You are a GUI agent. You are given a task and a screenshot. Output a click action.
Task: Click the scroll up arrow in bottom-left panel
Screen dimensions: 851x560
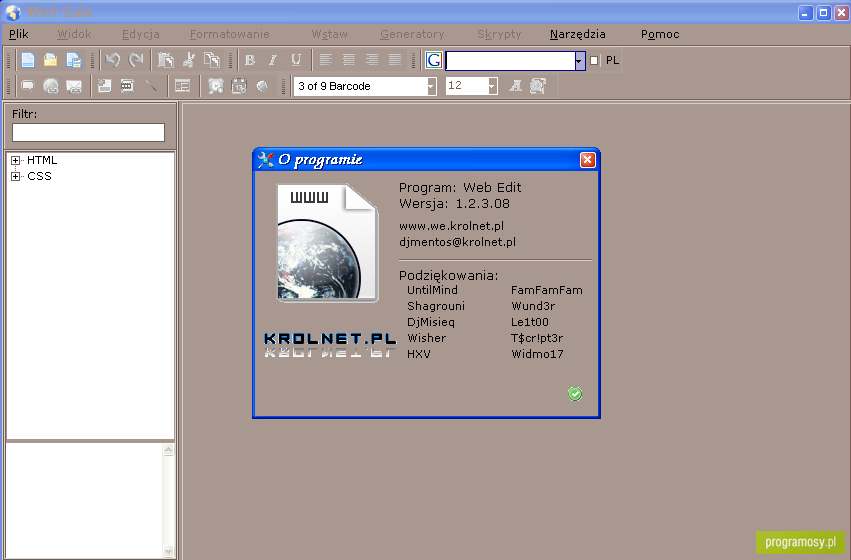click(x=168, y=450)
